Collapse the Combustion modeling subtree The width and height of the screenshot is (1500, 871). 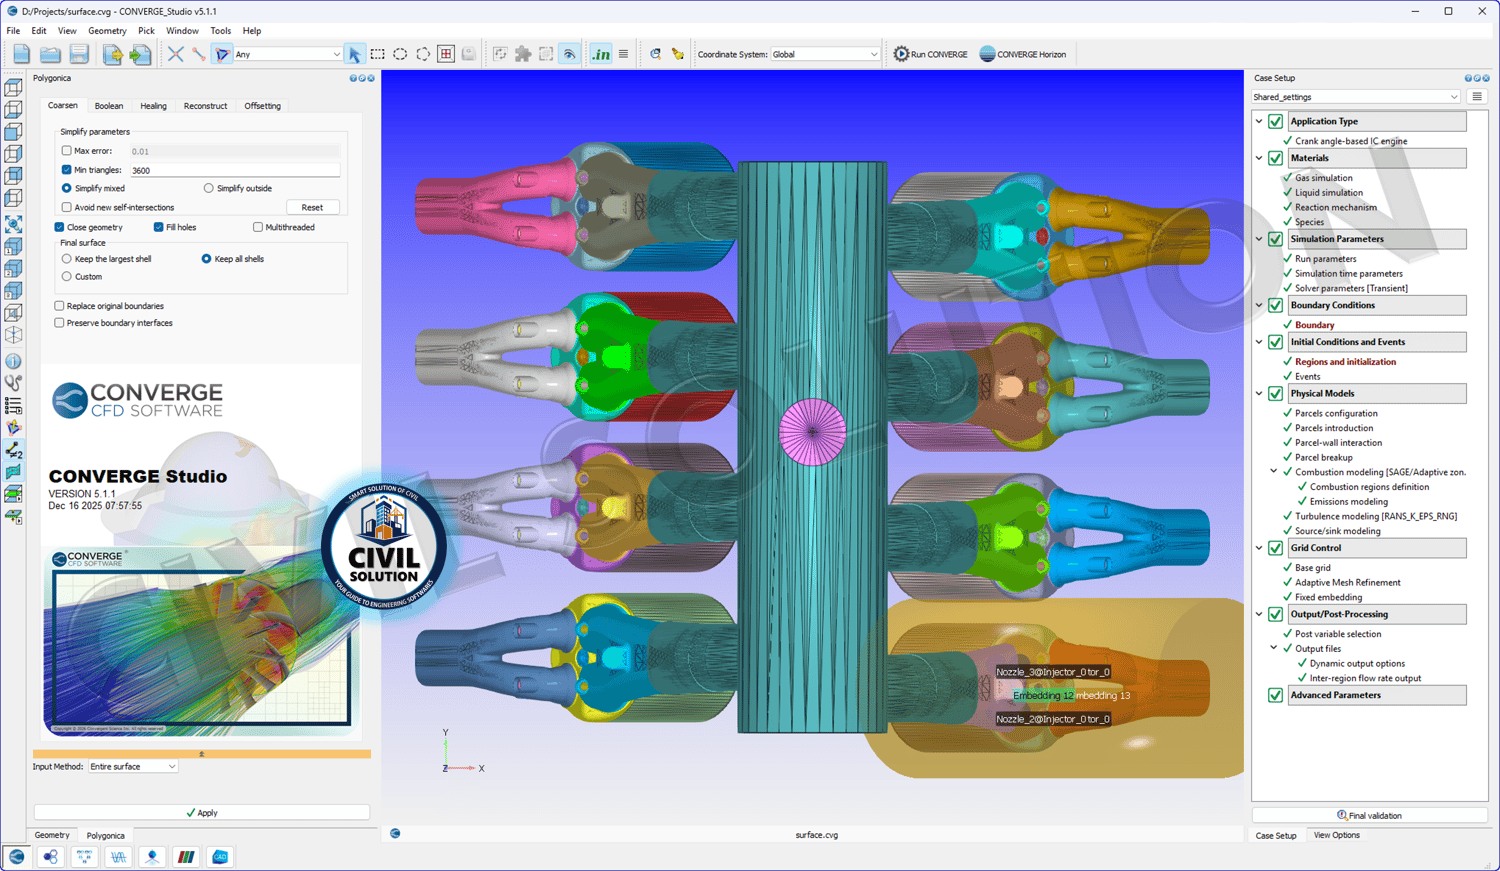coord(1274,472)
